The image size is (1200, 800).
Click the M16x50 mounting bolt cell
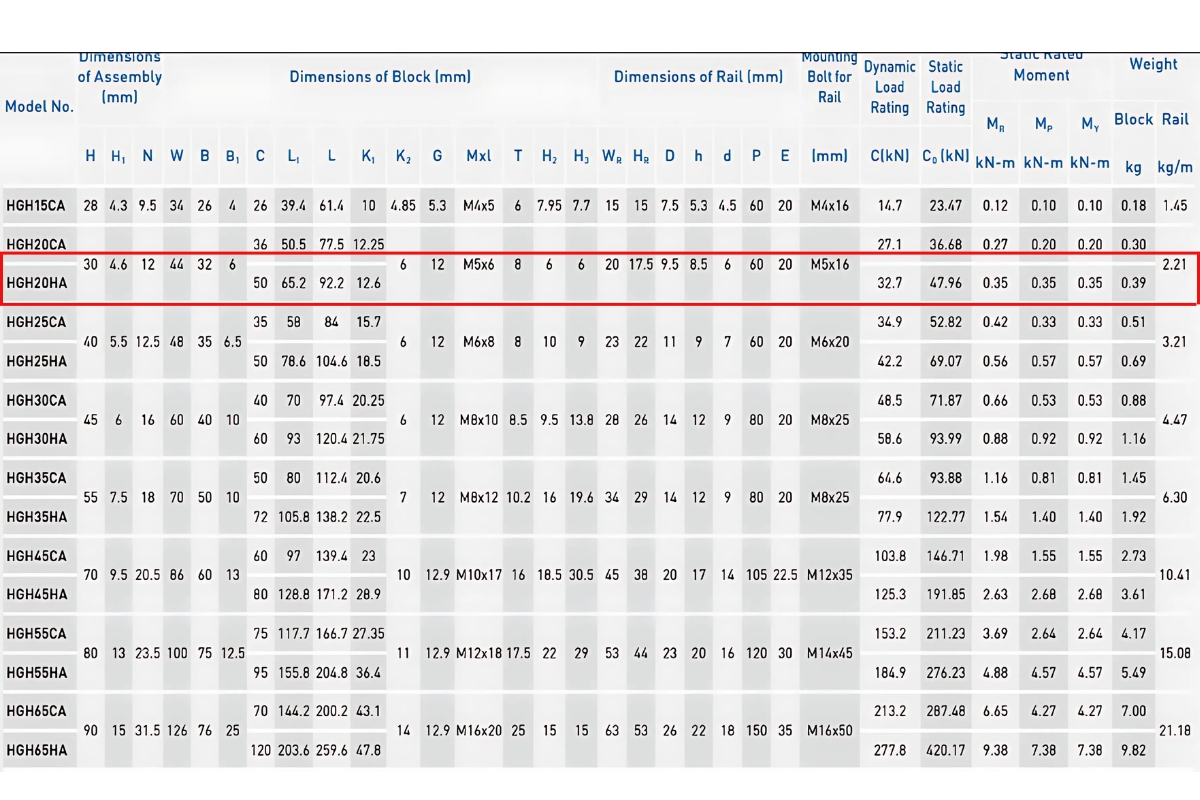point(830,730)
